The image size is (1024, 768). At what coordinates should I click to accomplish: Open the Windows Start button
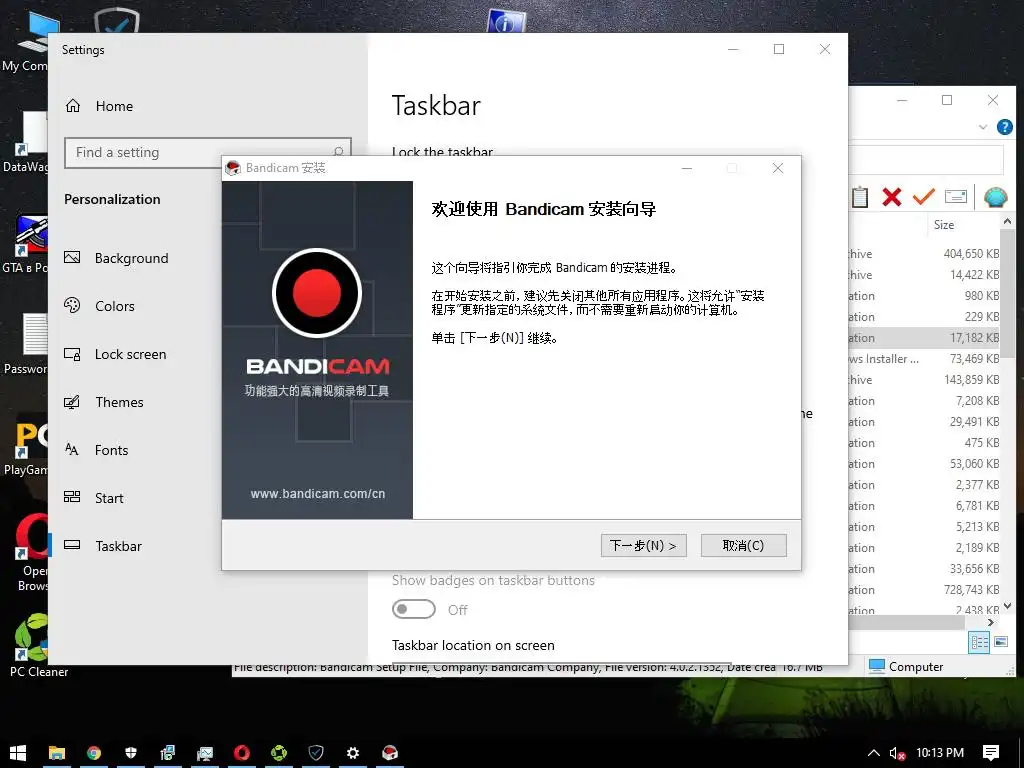tap(18, 753)
